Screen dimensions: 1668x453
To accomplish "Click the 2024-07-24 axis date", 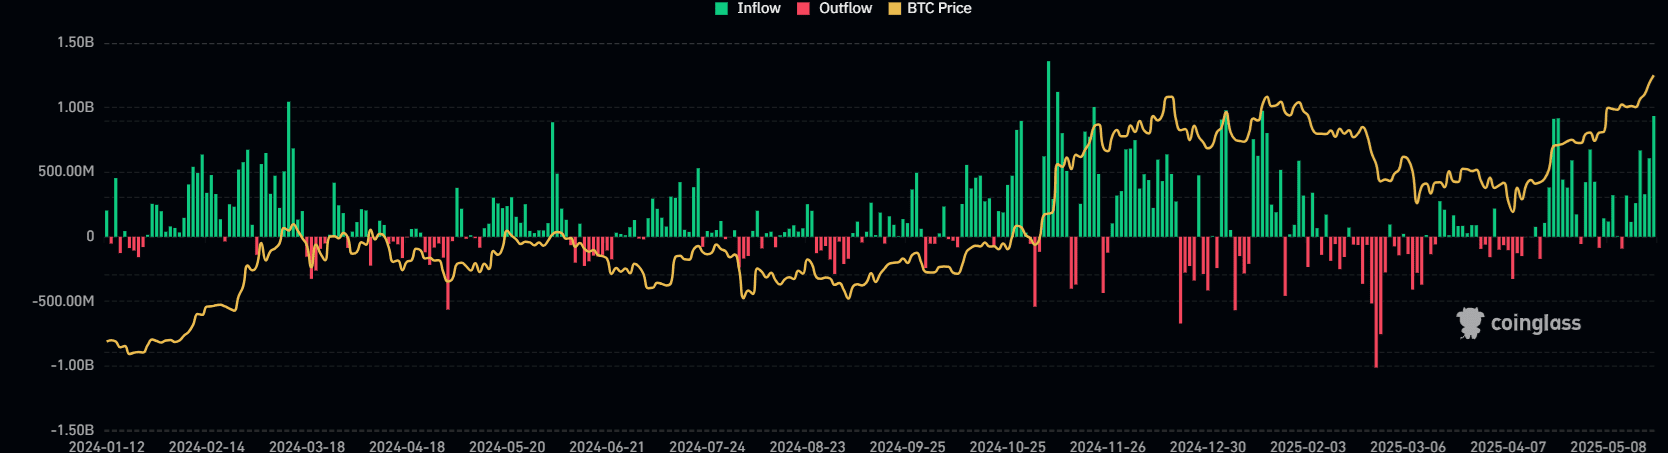I will click(707, 446).
